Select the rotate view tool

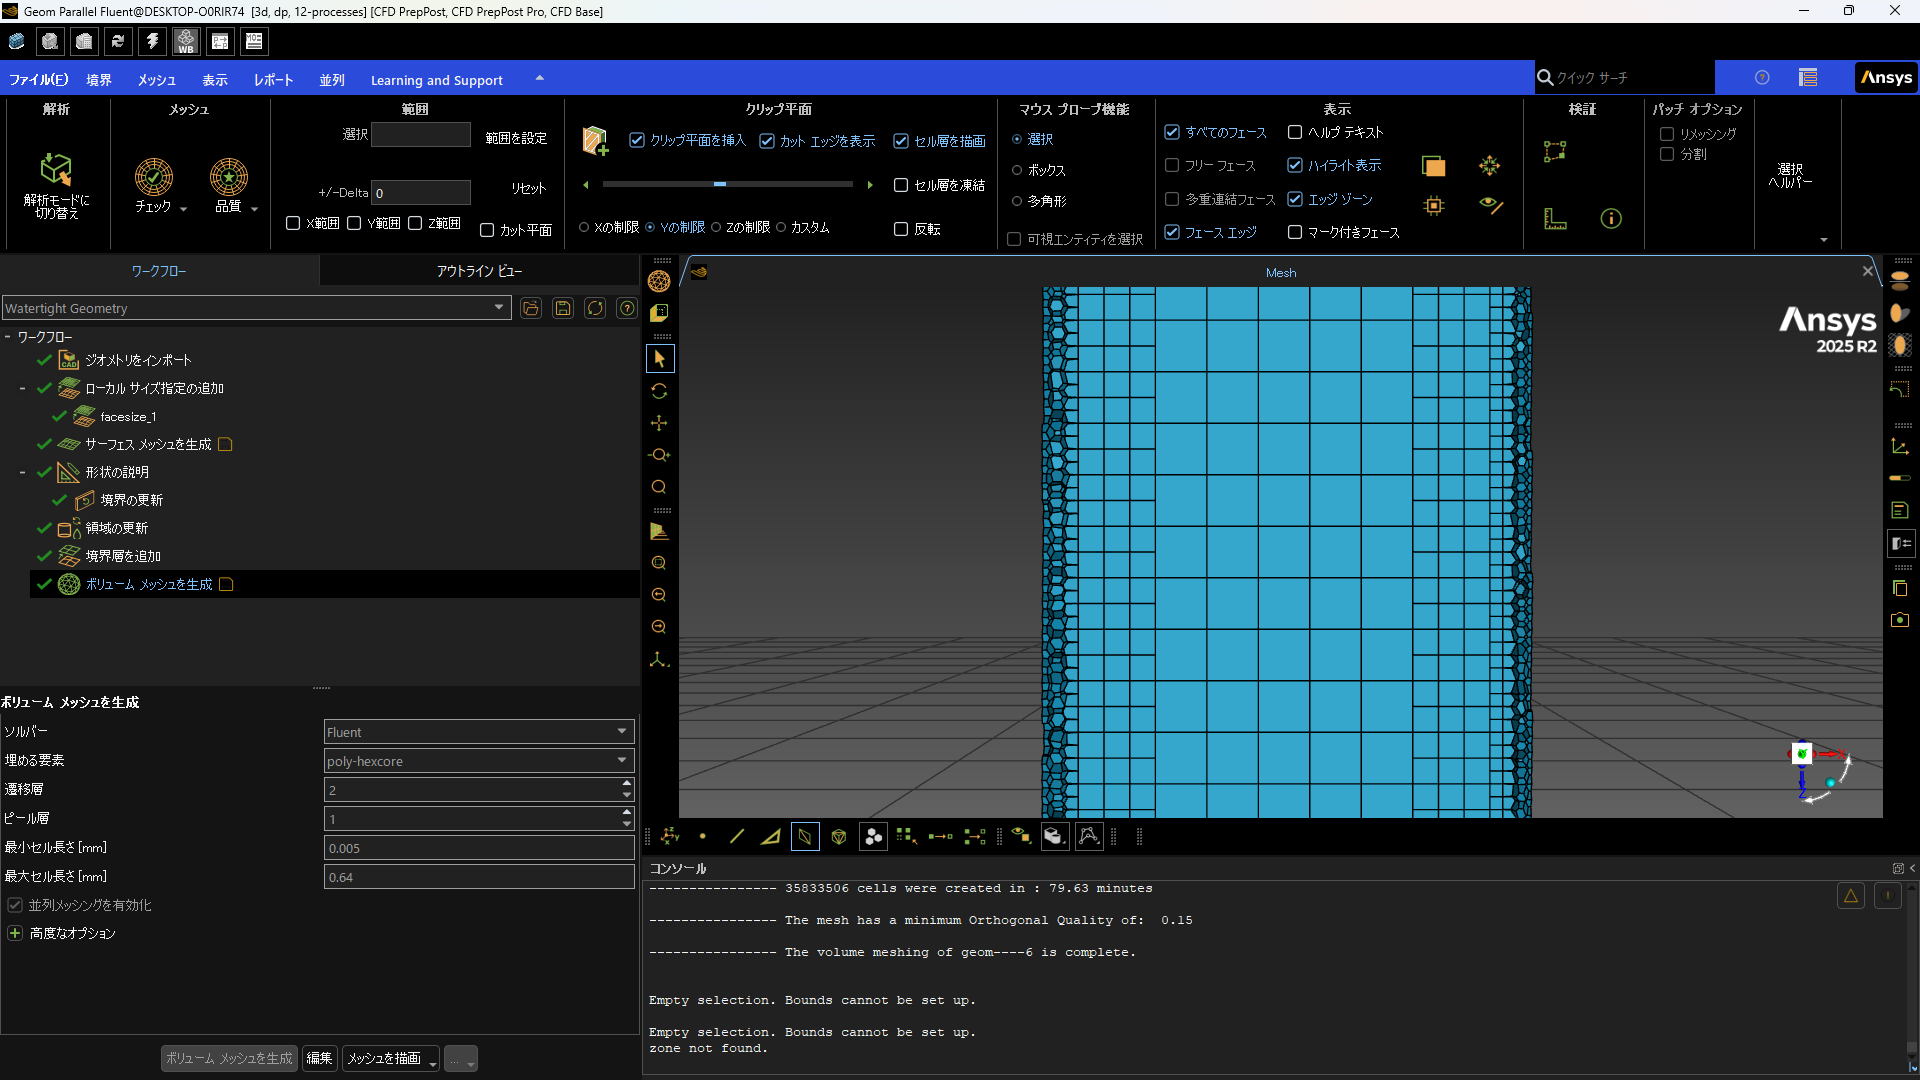(659, 391)
